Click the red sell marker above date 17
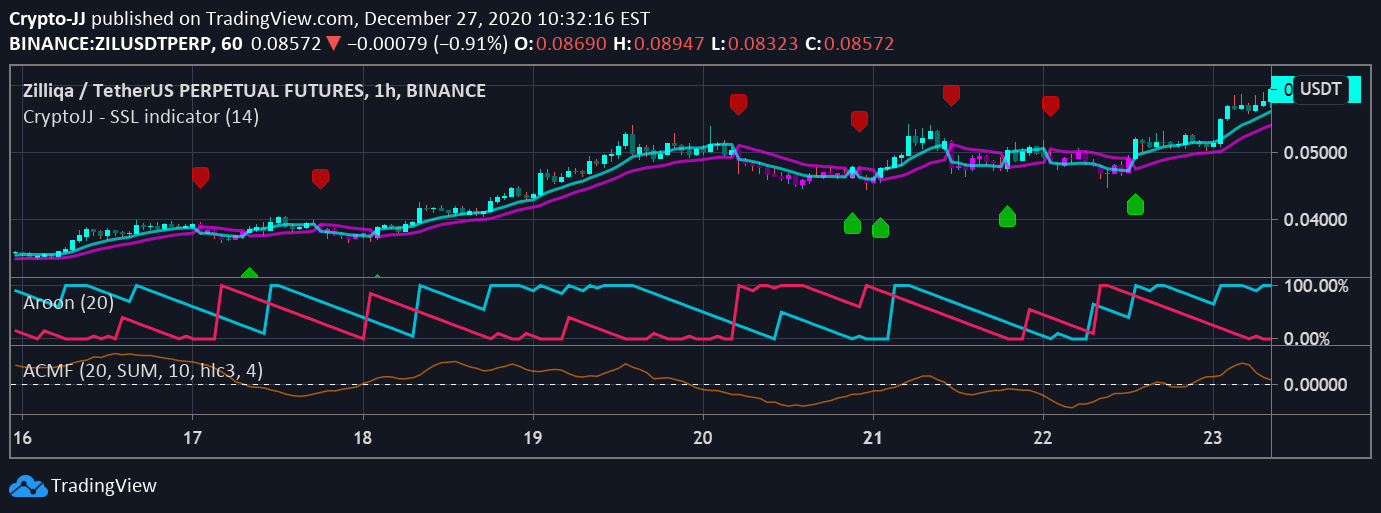The image size is (1381, 513). pos(201,177)
